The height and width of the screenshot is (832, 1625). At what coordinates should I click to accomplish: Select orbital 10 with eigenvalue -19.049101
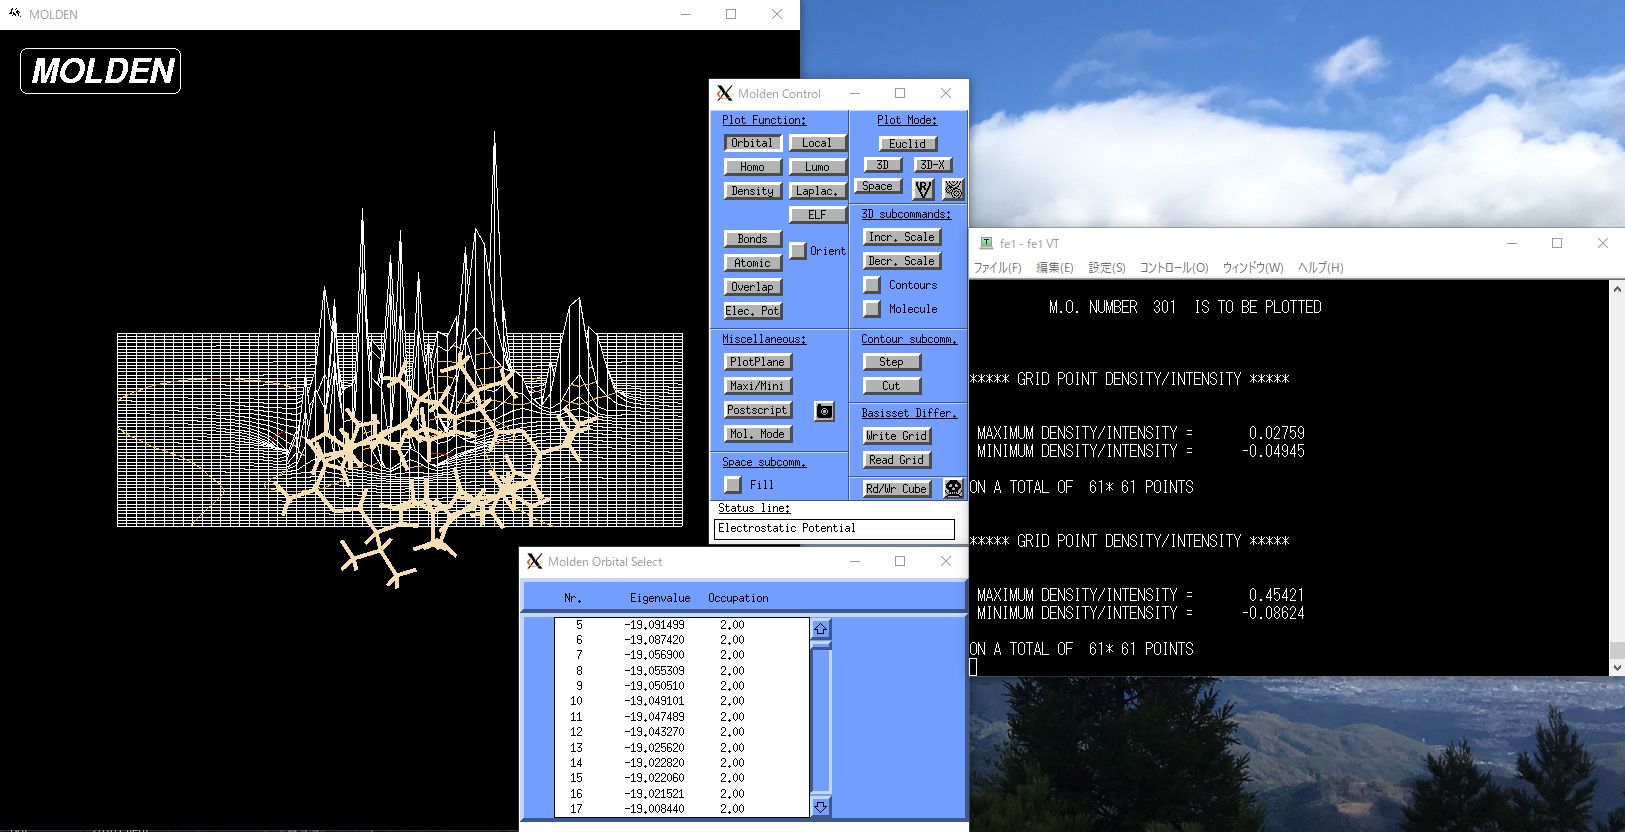tap(682, 701)
